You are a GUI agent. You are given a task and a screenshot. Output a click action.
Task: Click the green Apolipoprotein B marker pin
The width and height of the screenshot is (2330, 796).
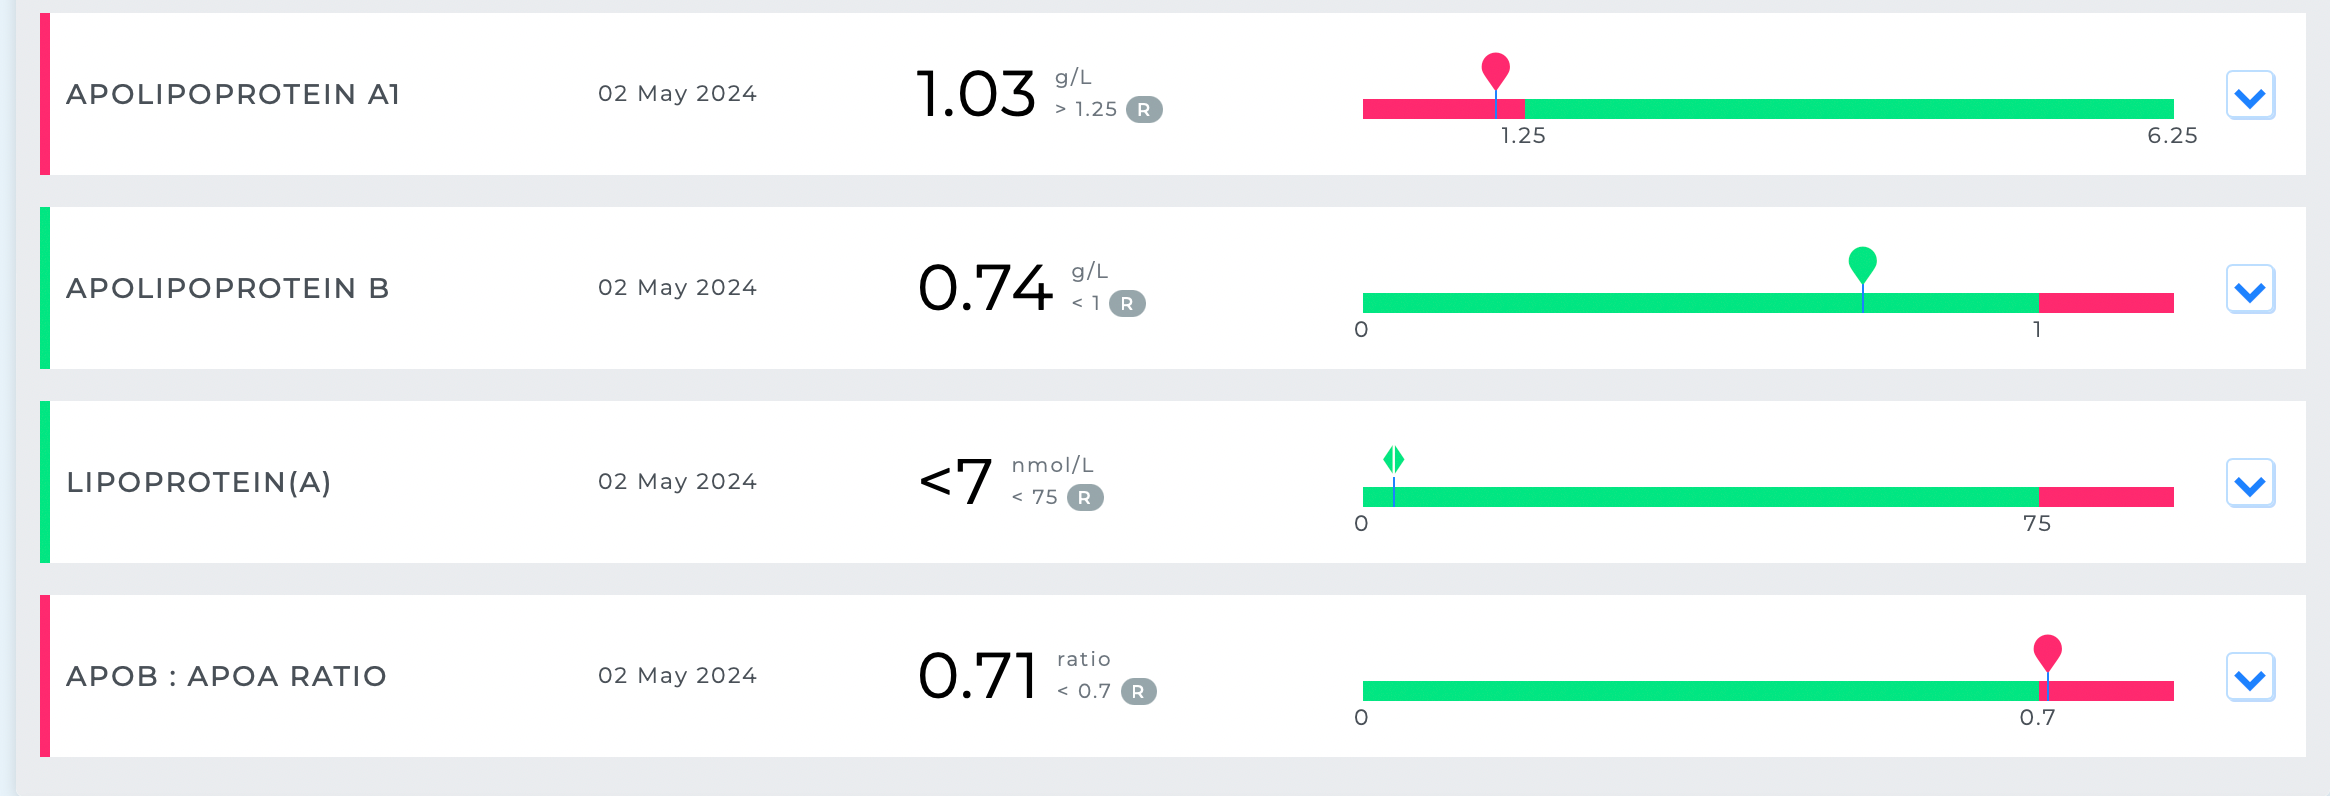click(1862, 263)
